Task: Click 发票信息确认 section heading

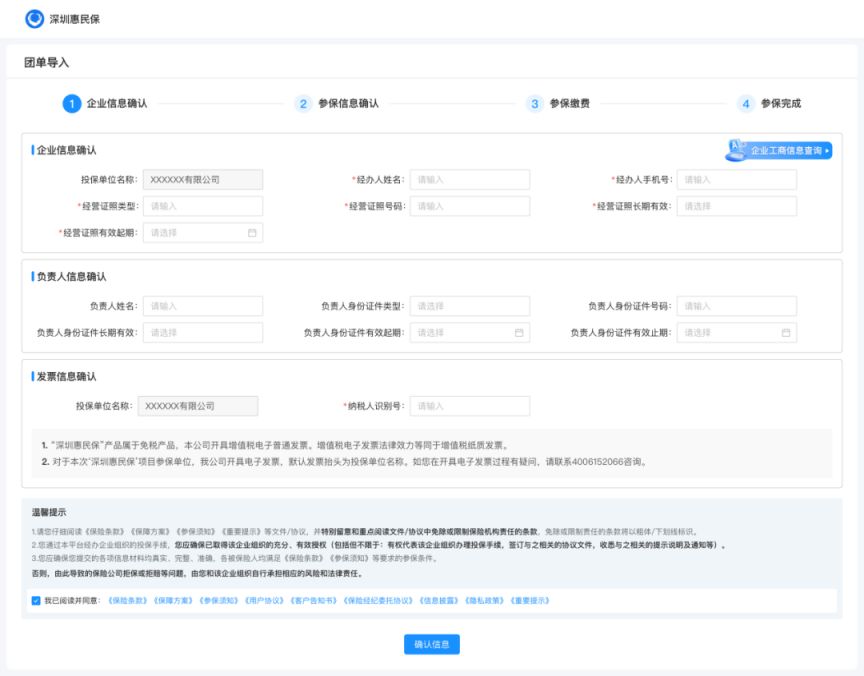Action: pos(66,376)
